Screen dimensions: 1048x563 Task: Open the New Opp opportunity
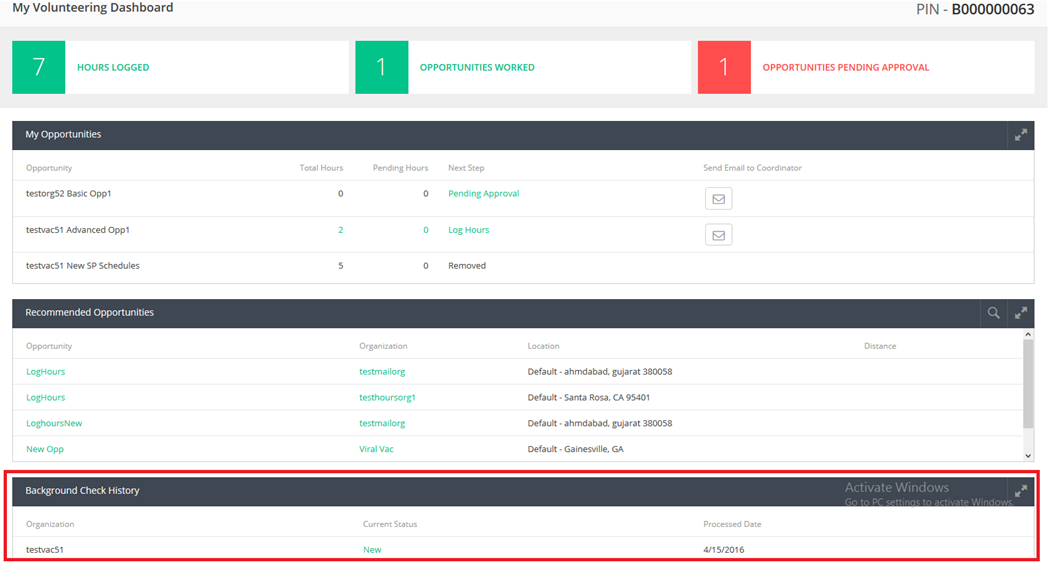45,449
